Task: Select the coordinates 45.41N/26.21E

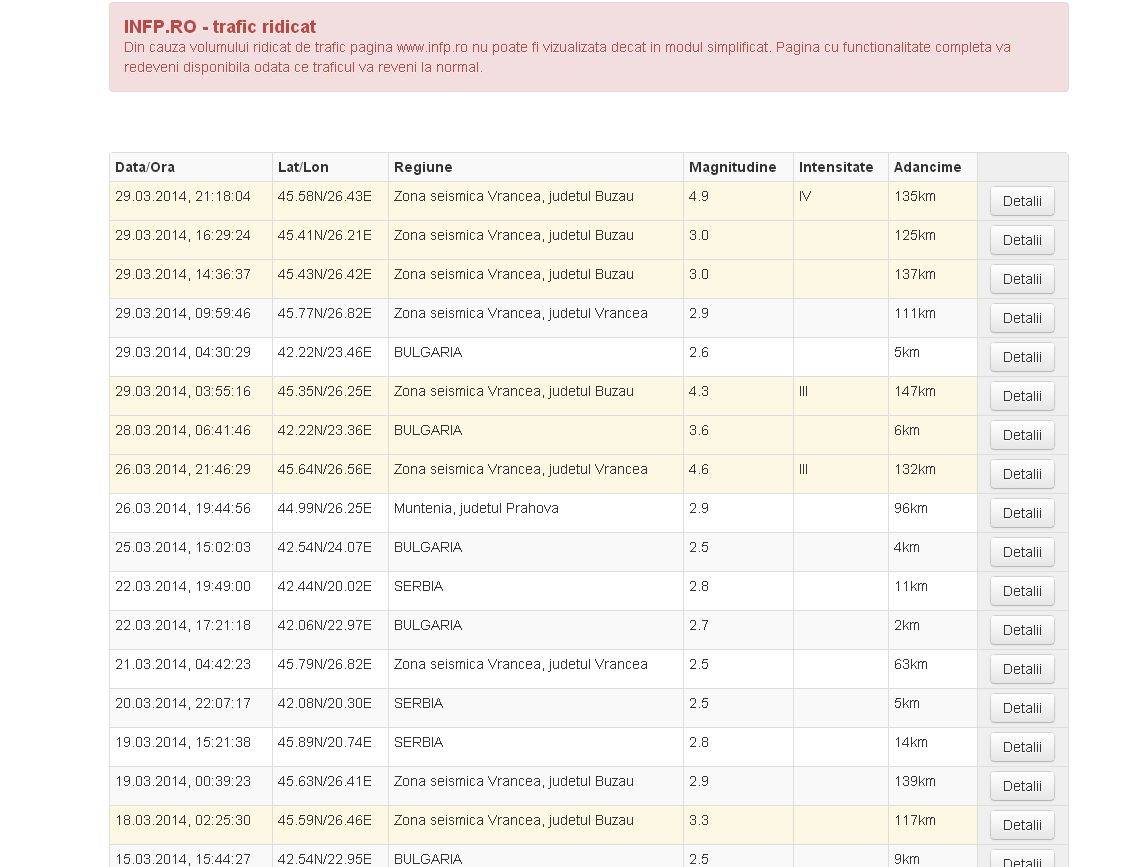Action: (325, 235)
